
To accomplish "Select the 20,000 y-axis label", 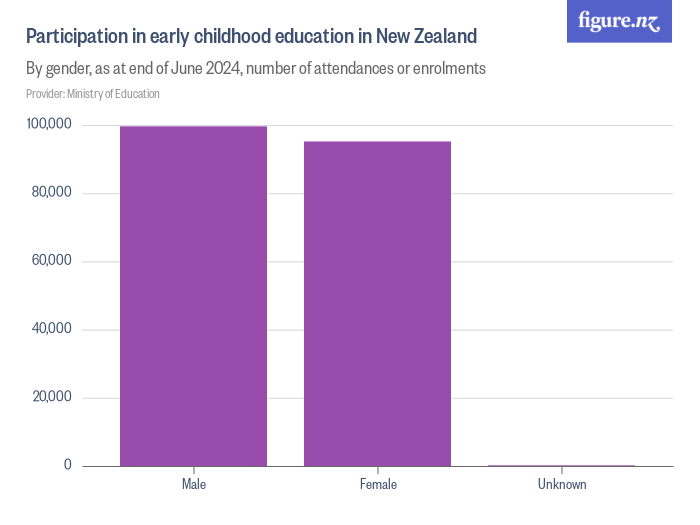I will (51, 397).
